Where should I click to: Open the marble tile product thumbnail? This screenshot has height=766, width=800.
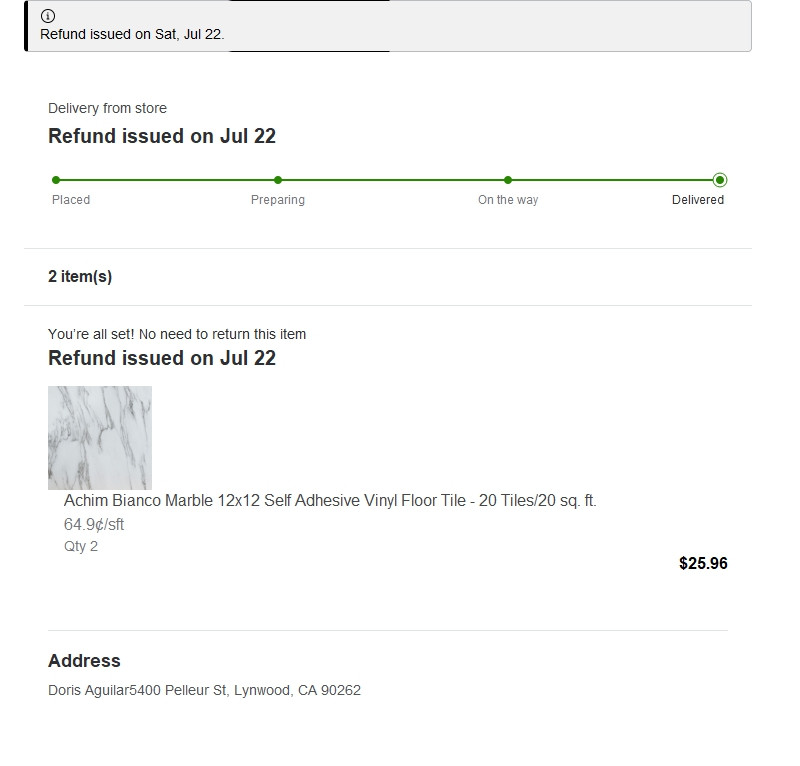100,438
